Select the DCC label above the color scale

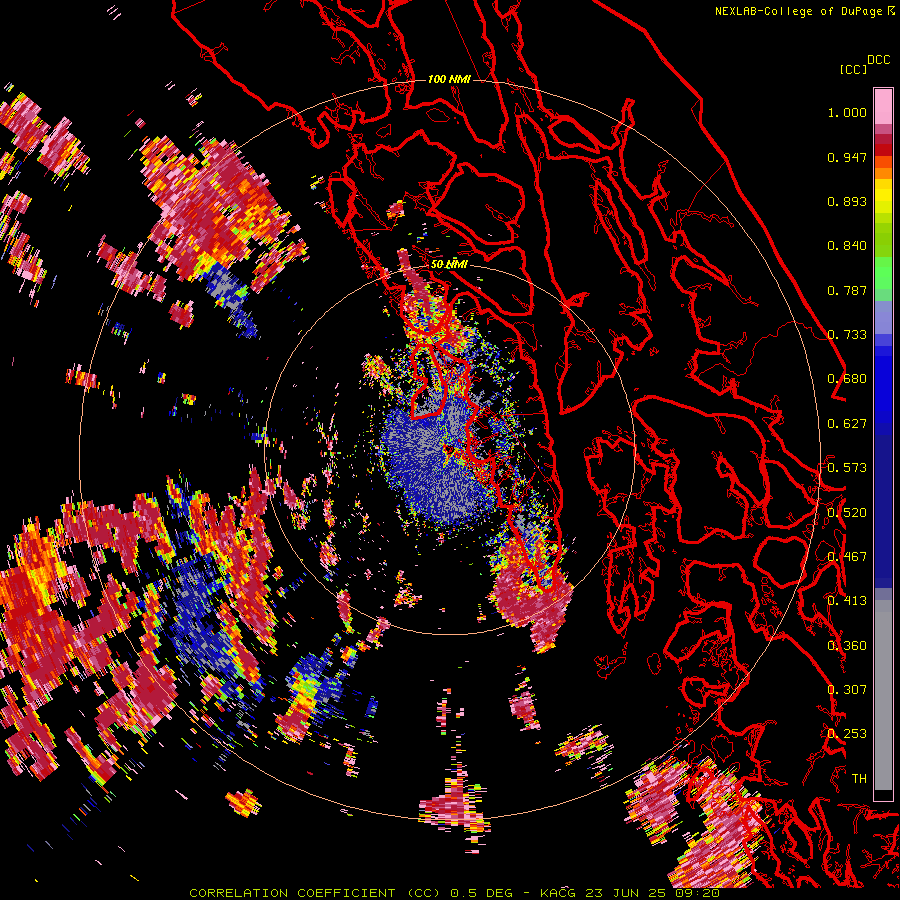tap(878, 60)
